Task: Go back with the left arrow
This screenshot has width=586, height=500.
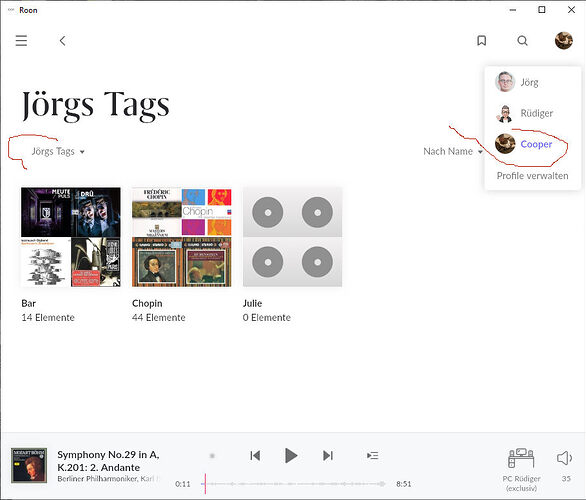Action: pos(62,41)
